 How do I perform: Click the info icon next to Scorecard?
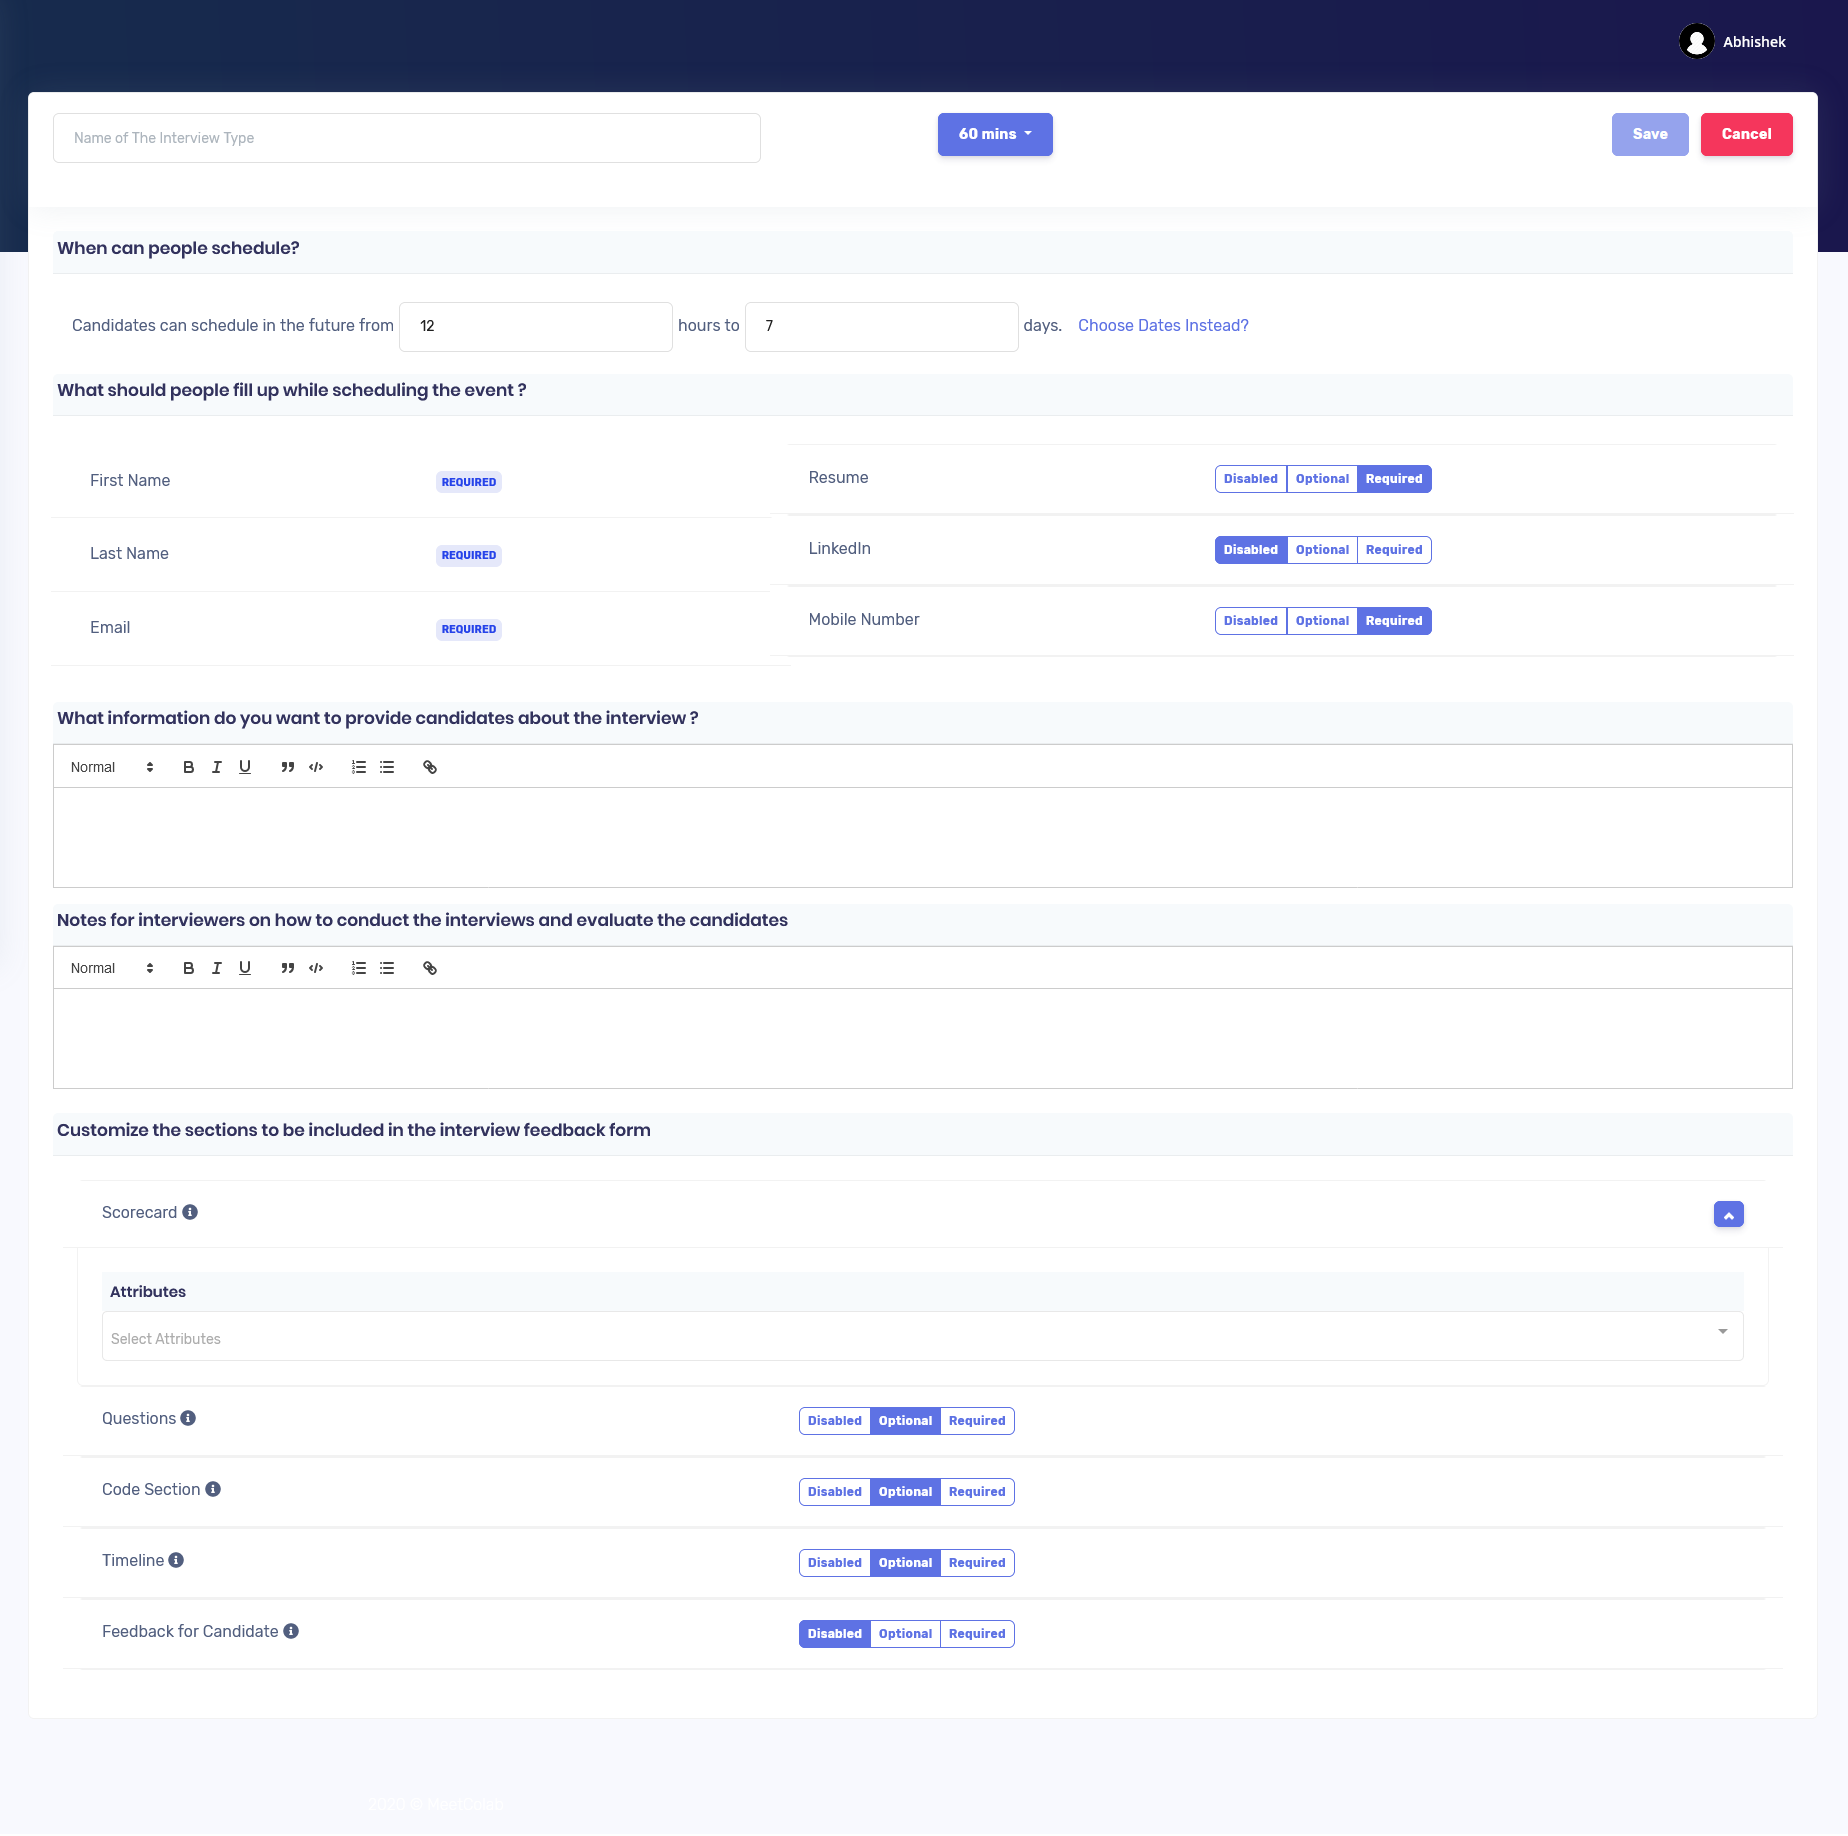pyautogui.click(x=190, y=1212)
